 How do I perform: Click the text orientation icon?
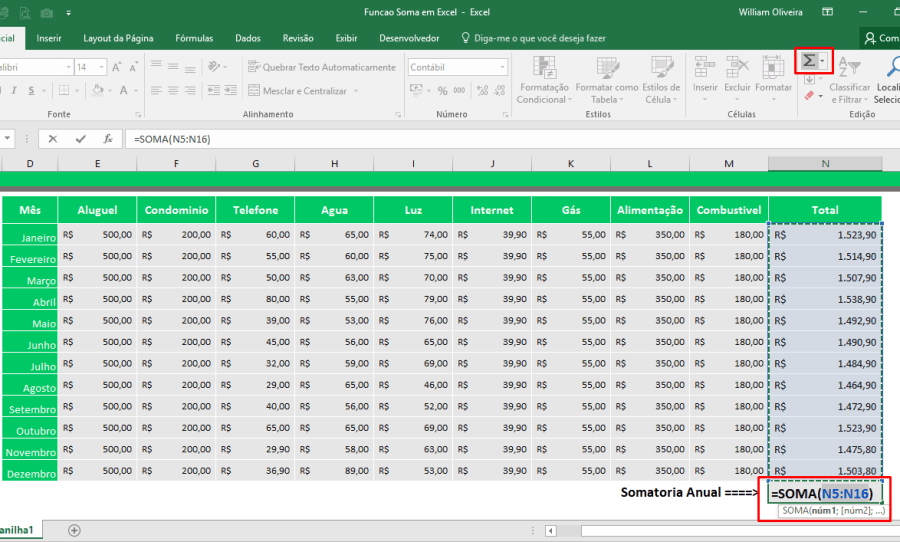(215, 67)
